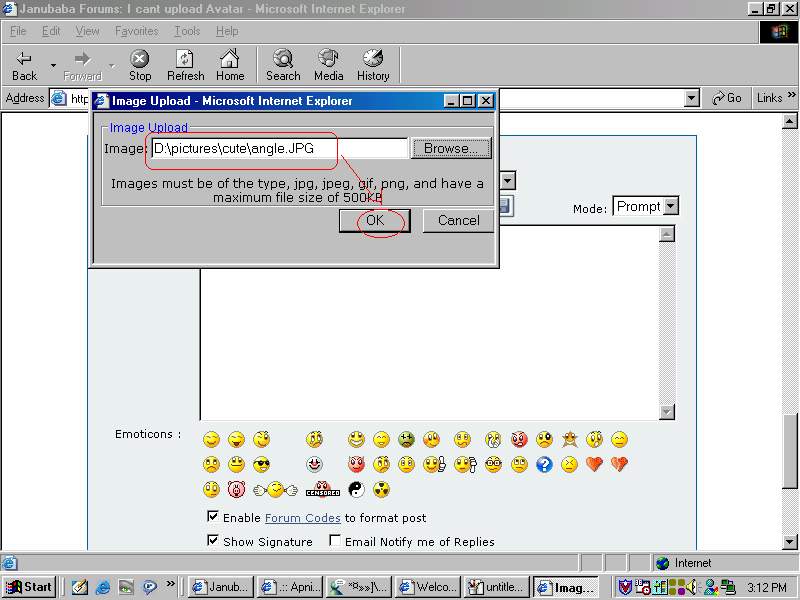Click the message text area
Viewport: 800px width, 600px height.
[x=429, y=322]
